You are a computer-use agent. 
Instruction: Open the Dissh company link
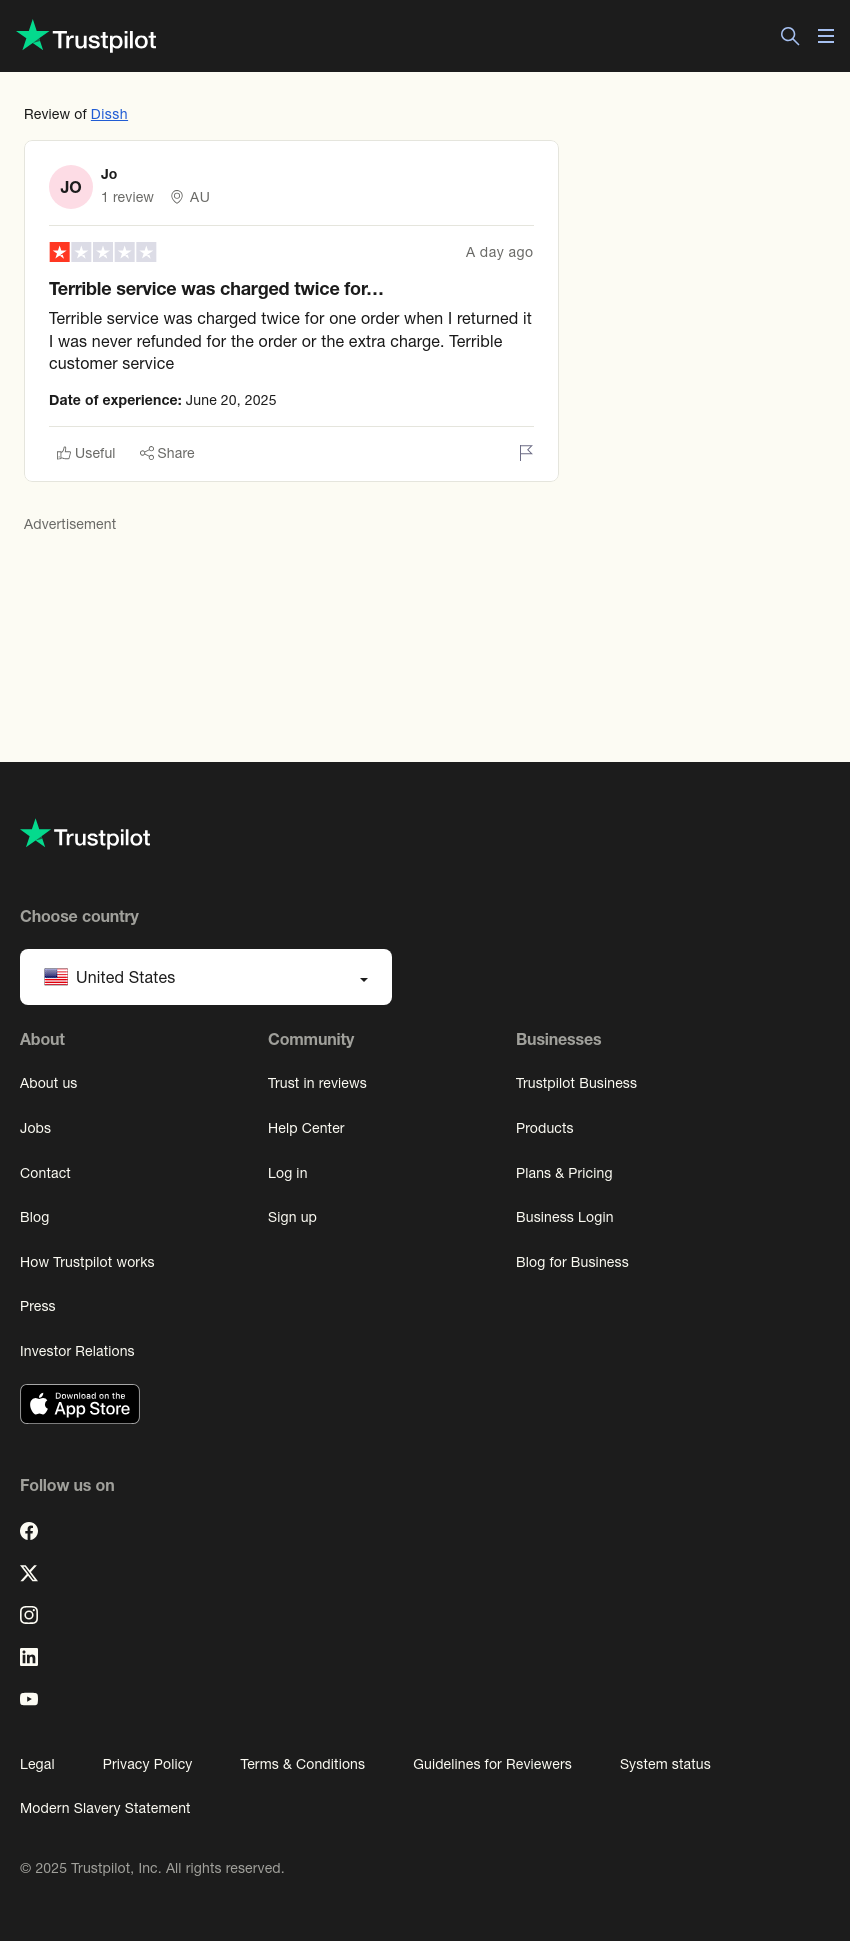[109, 114]
